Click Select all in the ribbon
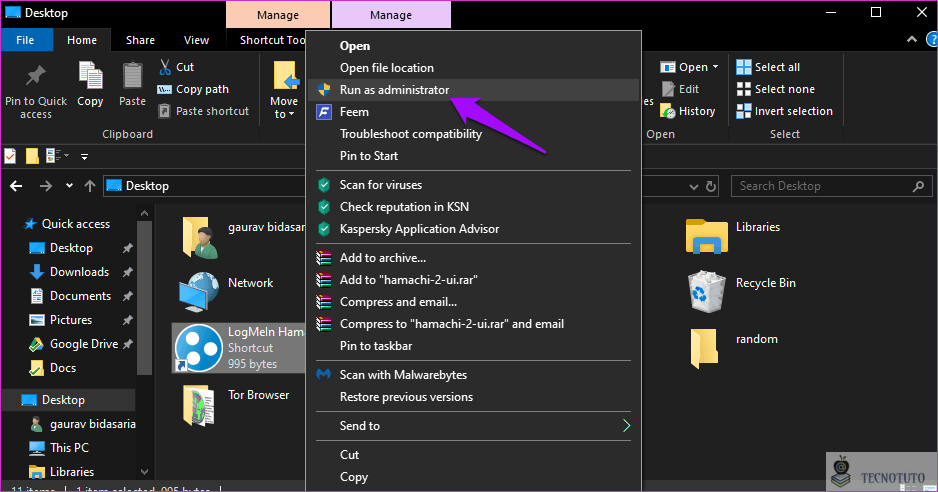 point(768,67)
